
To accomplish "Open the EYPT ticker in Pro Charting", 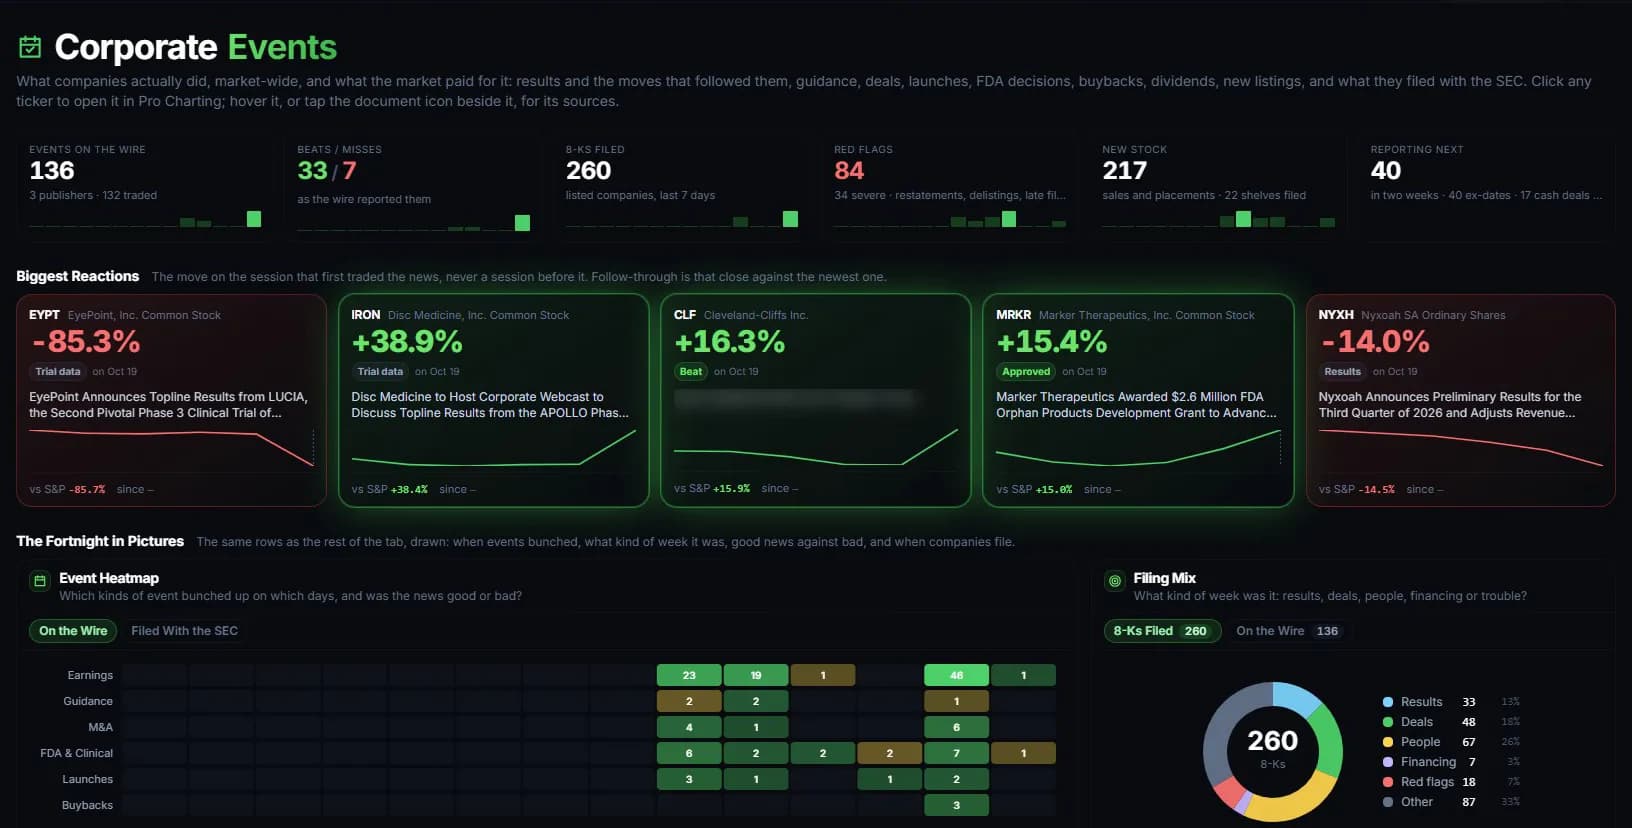I will tap(44, 315).
